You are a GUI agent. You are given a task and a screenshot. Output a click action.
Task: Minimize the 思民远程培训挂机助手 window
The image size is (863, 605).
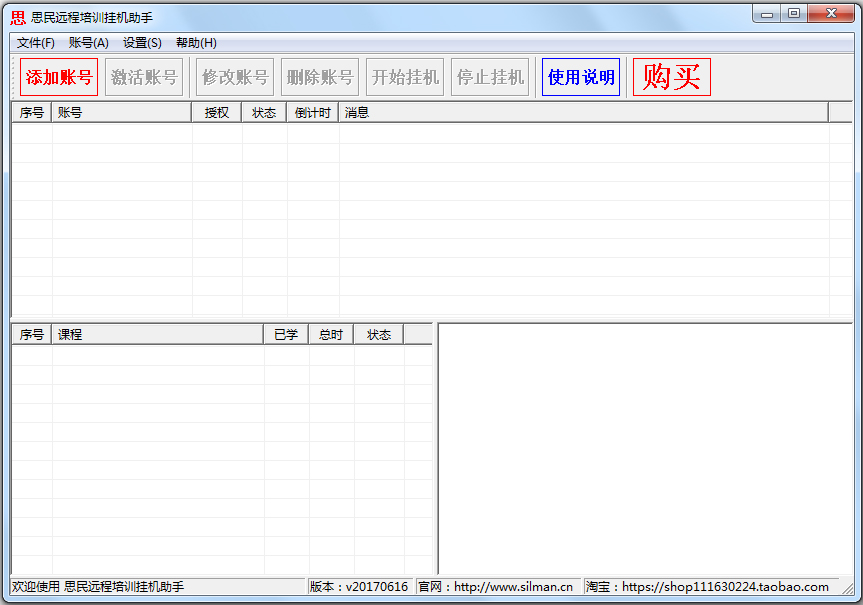click(767, 14)
